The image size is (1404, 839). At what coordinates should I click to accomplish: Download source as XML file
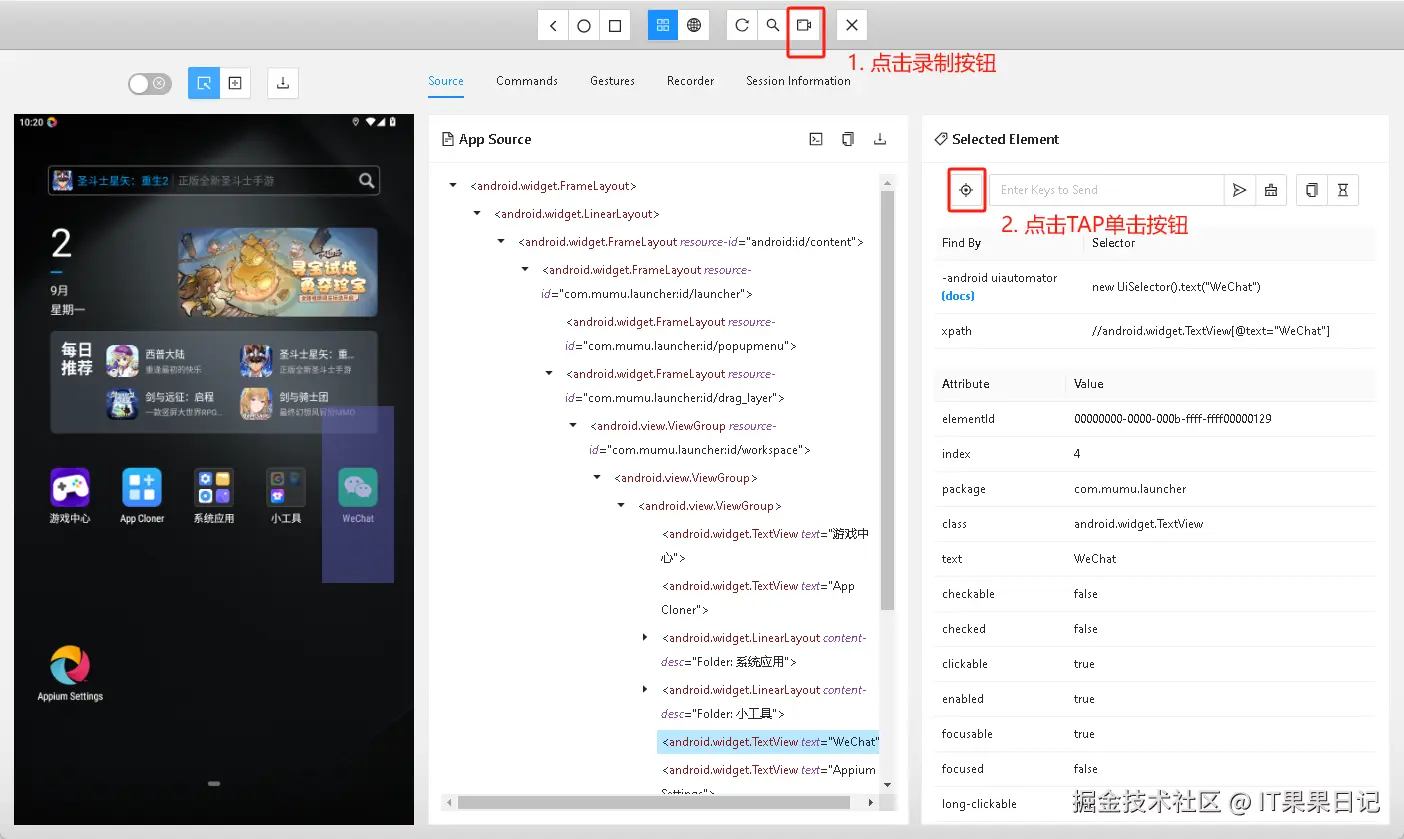(880, 139)
